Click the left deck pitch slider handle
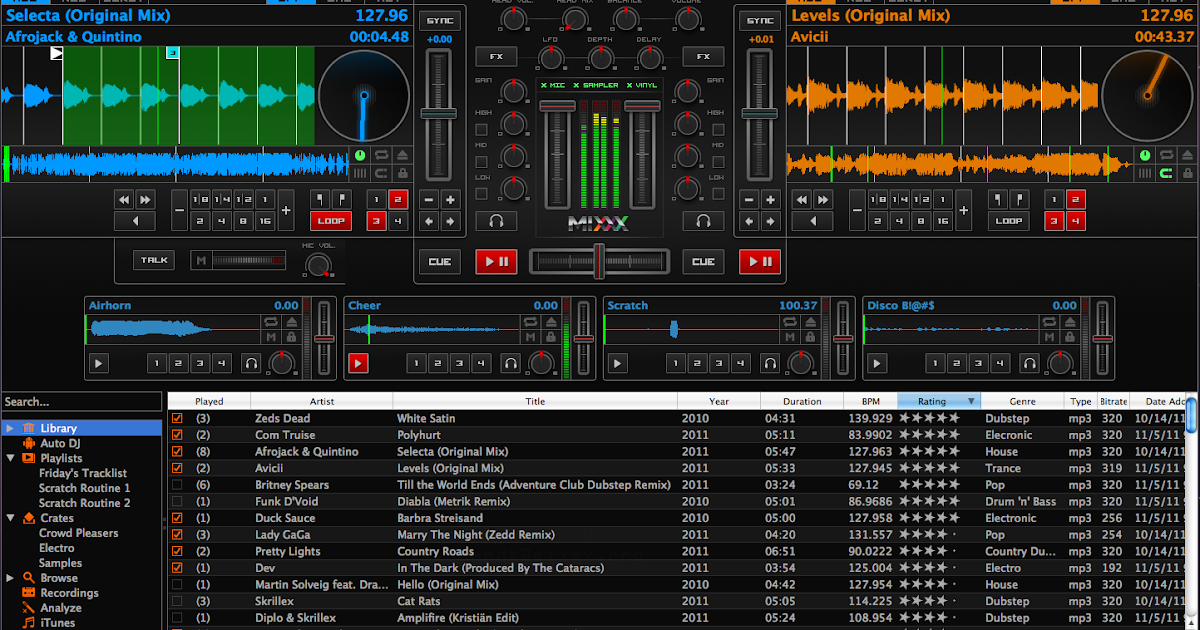This screenshot has width=1200, height=630. [439, 114]
